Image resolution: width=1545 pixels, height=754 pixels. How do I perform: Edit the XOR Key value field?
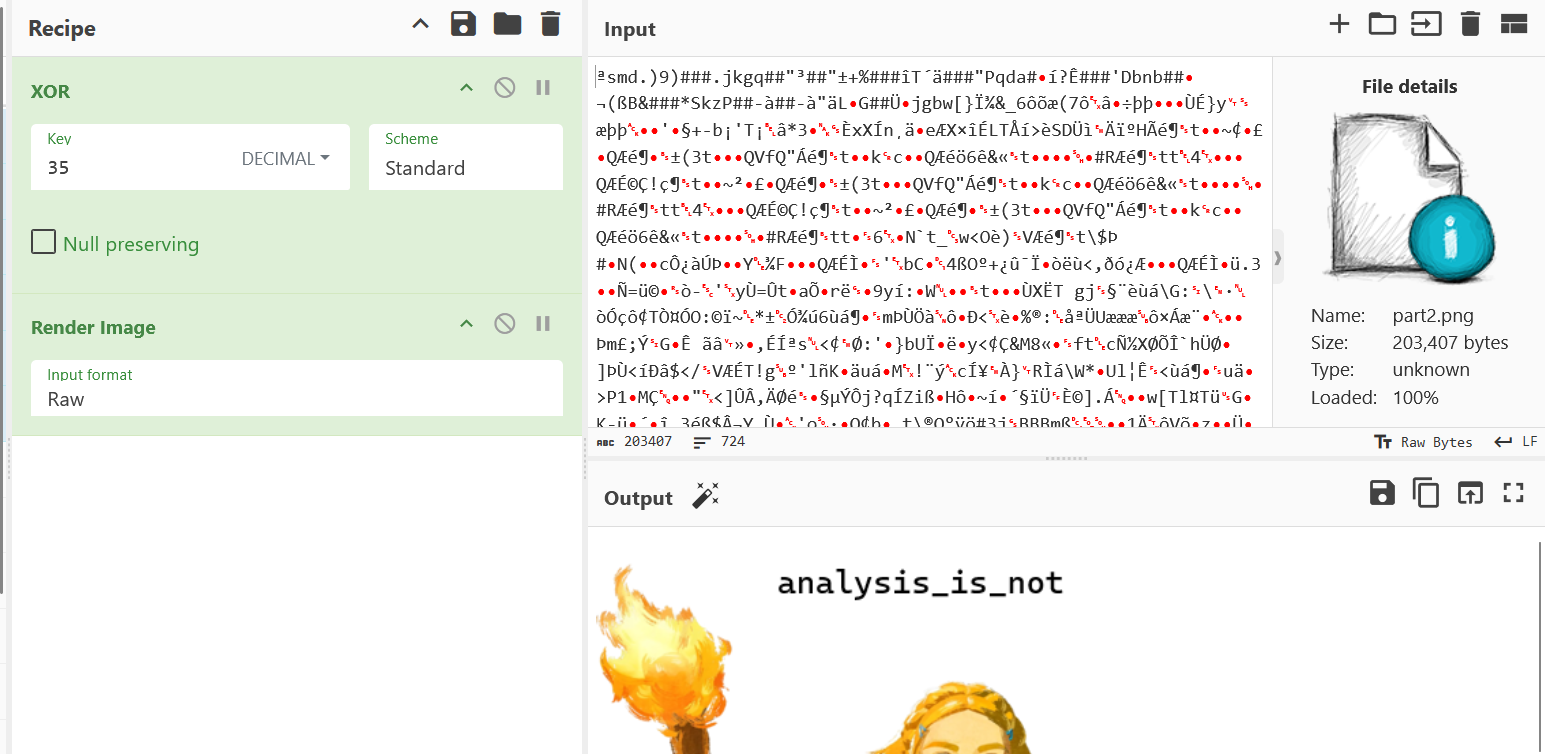click(135, 167)
